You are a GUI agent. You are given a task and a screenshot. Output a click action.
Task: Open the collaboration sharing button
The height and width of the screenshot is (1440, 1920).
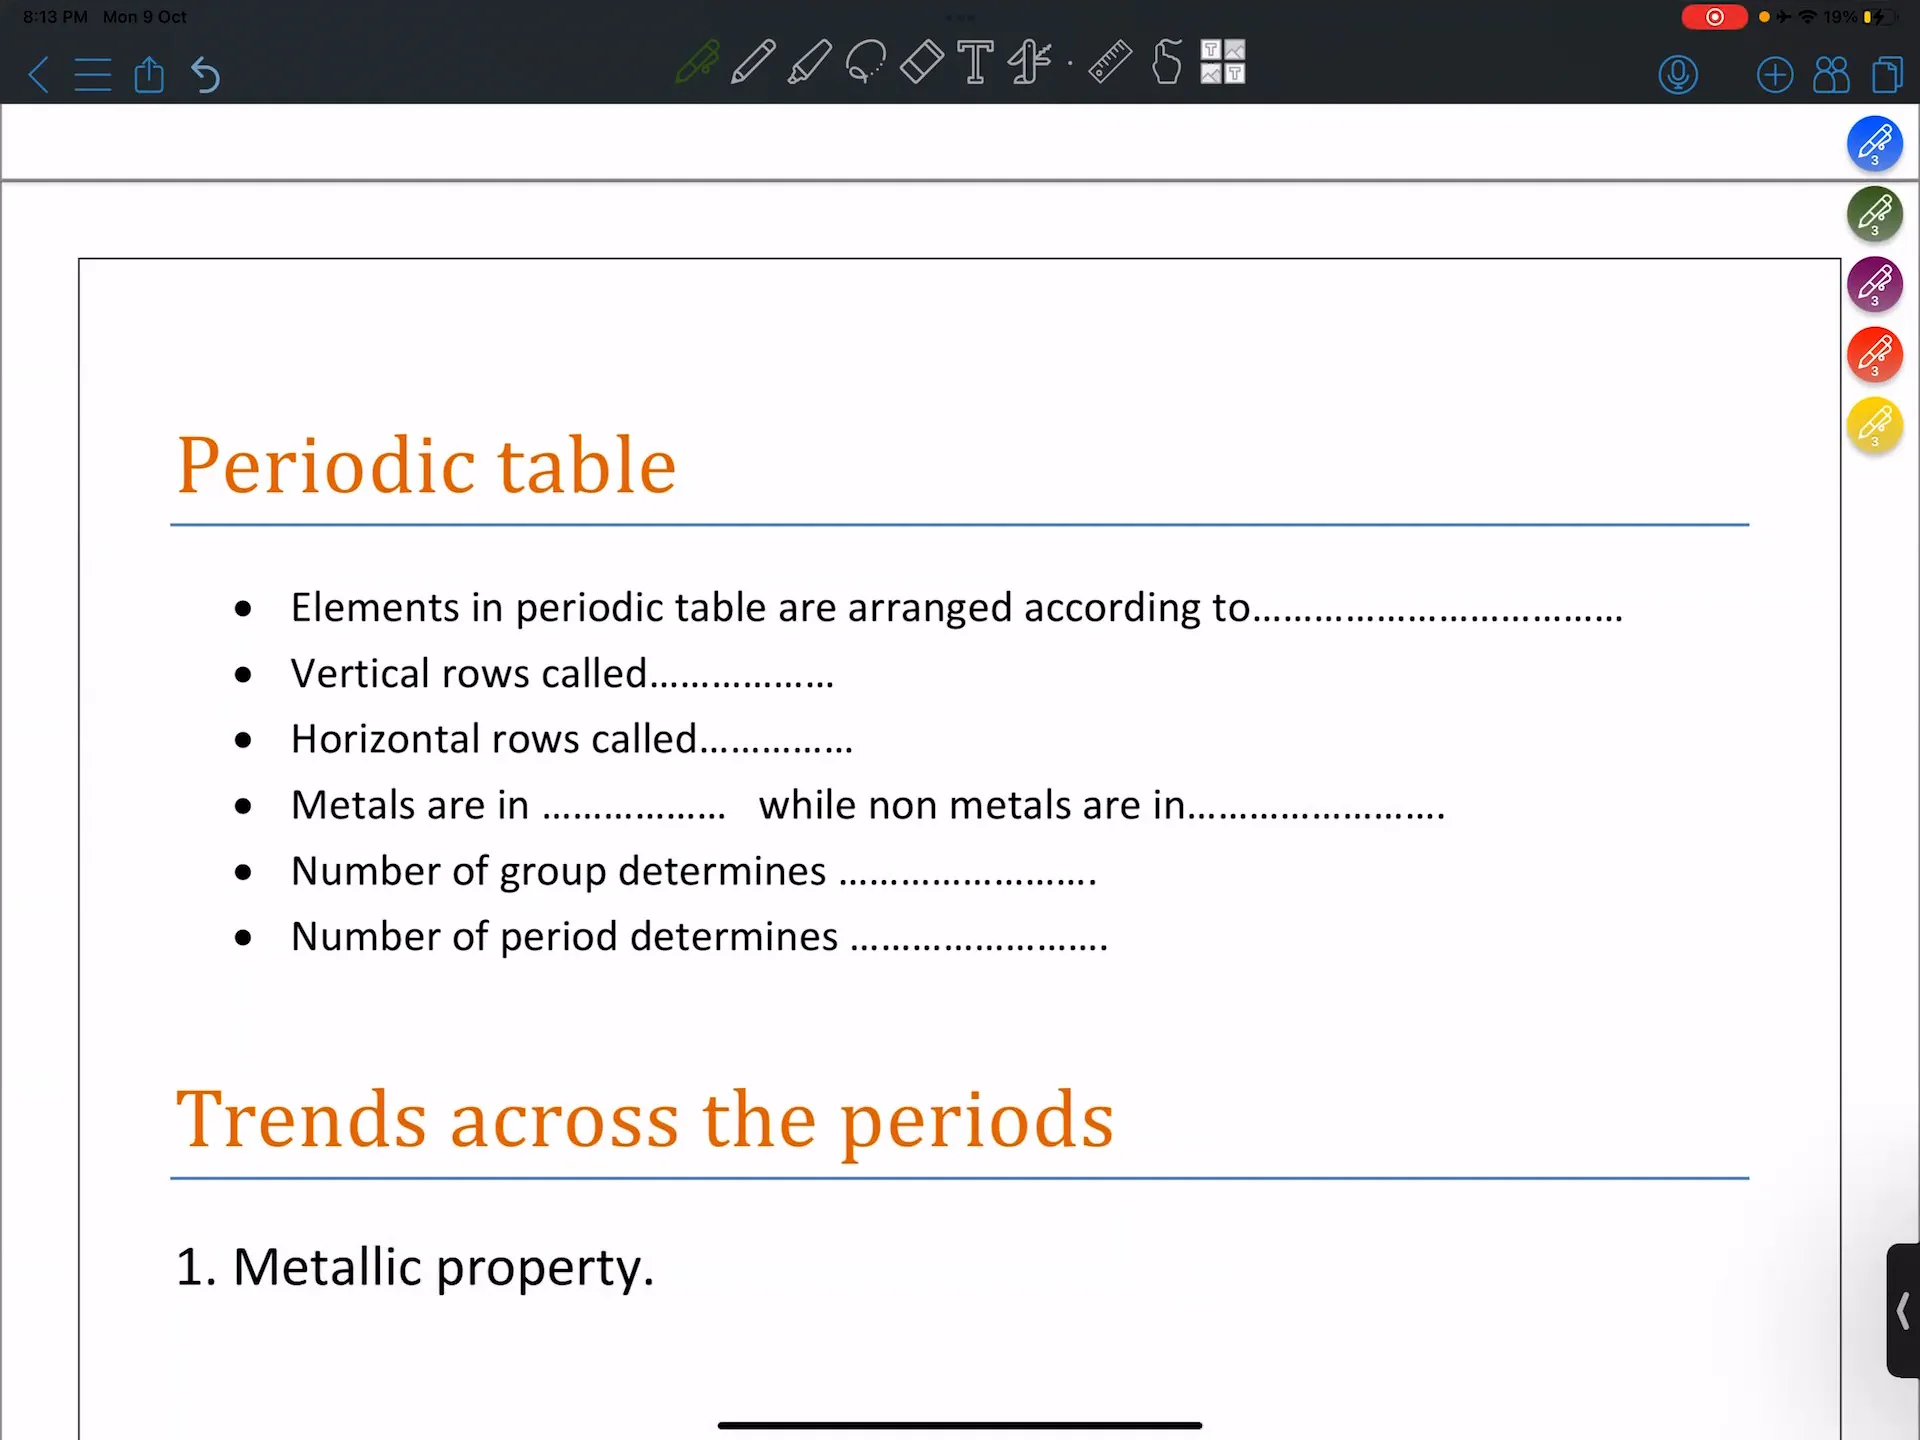[1831, 74]
